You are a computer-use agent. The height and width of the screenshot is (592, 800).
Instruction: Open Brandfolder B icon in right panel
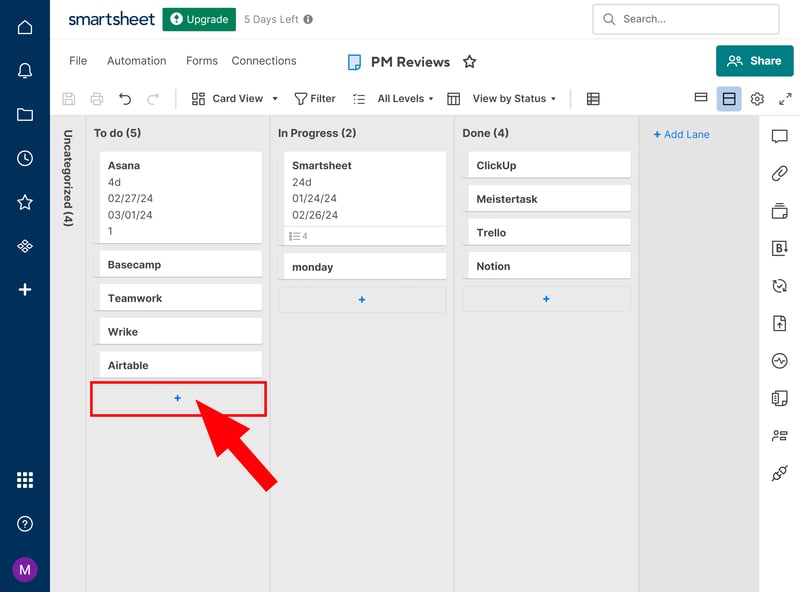tap(779, 248)
